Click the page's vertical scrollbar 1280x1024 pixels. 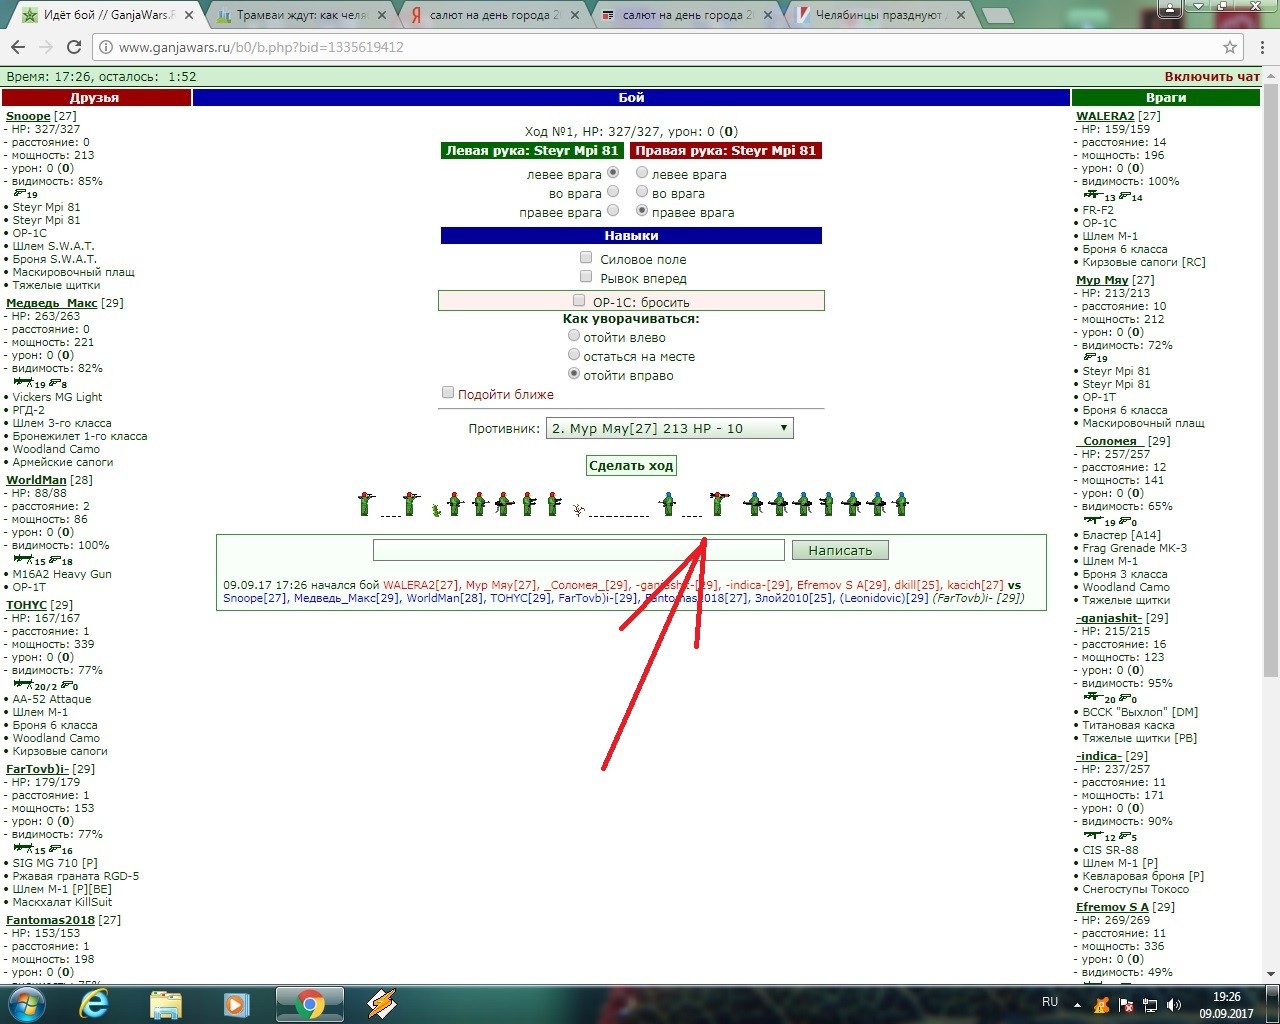1271,380
